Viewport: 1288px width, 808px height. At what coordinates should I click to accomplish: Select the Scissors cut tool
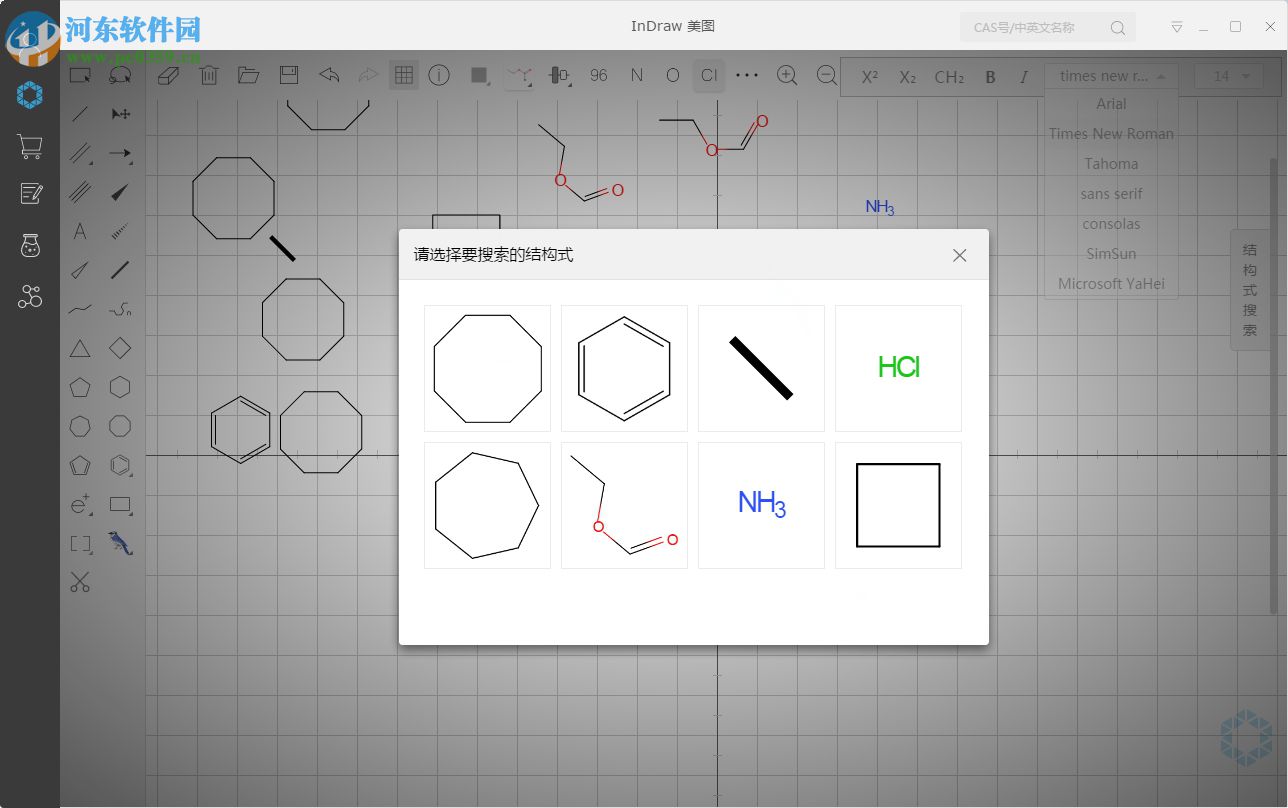[x=80, y=581]
